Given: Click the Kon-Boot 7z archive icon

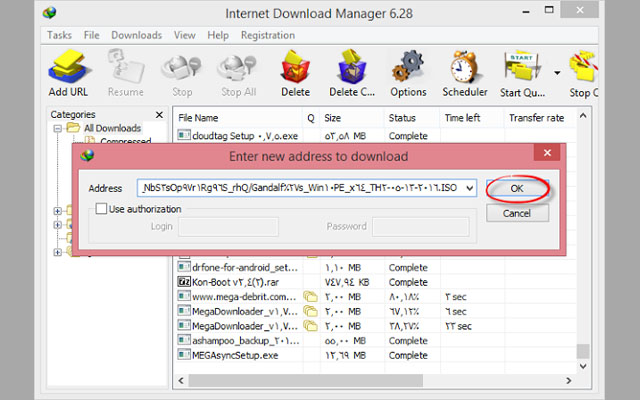Looking at the screenshot, I should [x=184, y=282].
